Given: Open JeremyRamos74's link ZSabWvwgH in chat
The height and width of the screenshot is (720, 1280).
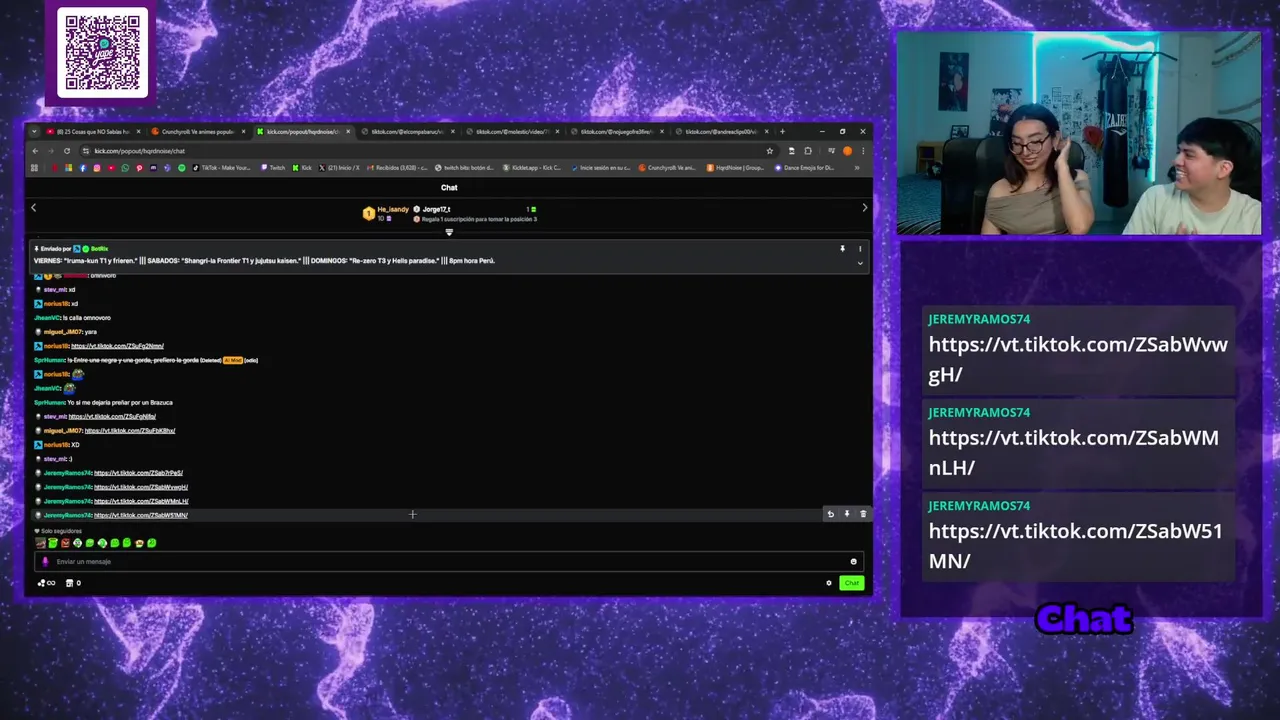Looking at the screenshot, I should click(x=141, y=487).
